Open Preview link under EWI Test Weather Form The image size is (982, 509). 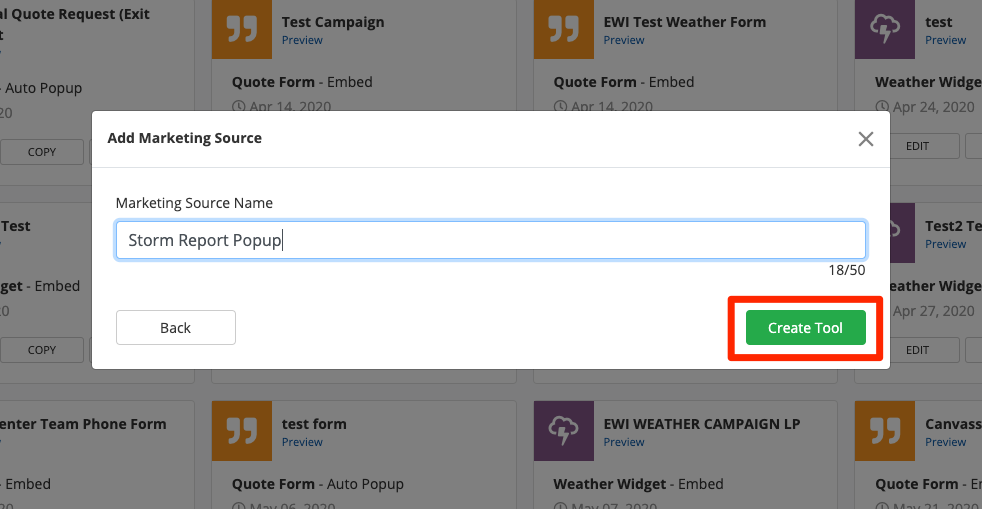click(x=624, y=40)
